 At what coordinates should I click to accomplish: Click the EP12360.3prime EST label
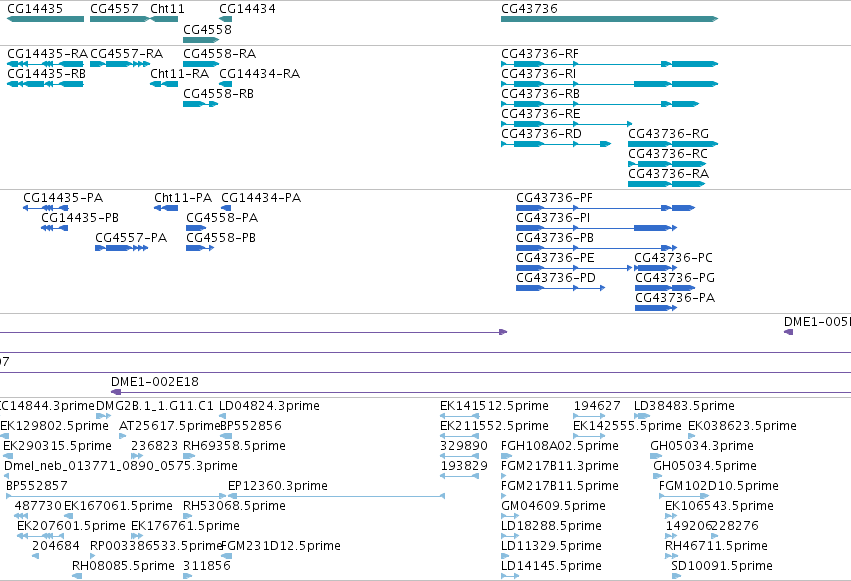click(278, 486)
